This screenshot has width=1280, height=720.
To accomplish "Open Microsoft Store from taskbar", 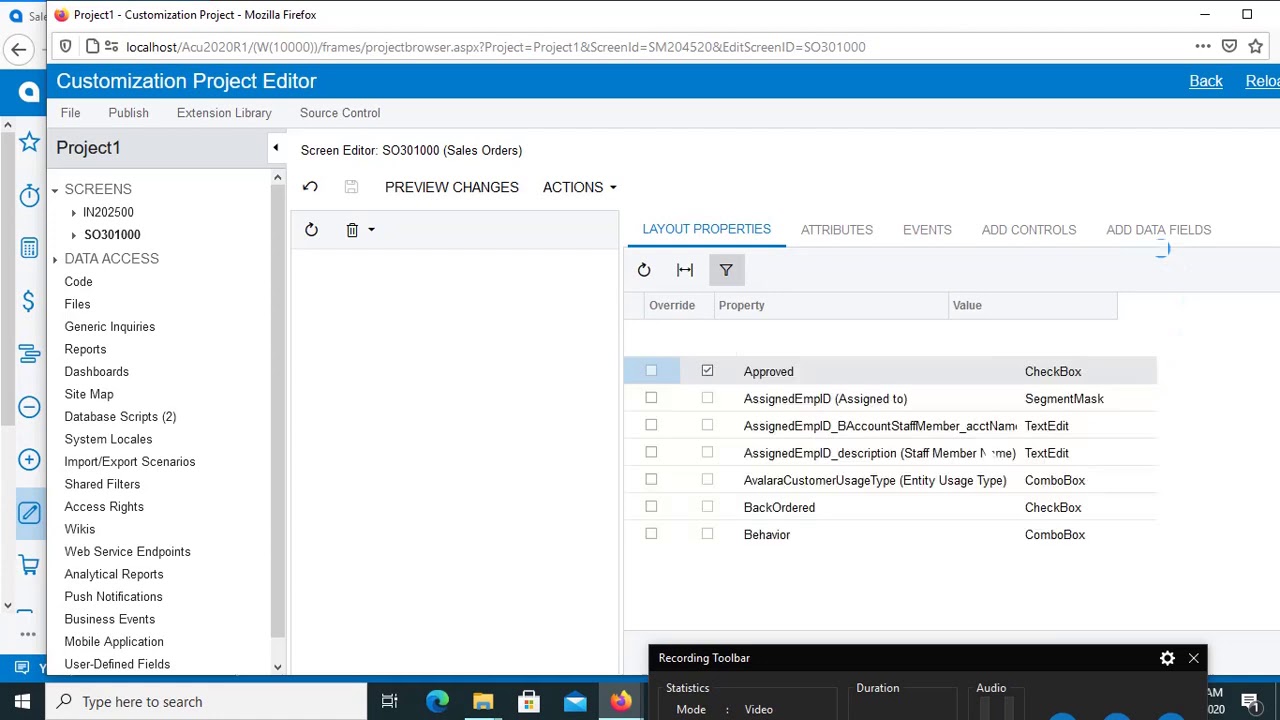I will click(x=529, y=701).
